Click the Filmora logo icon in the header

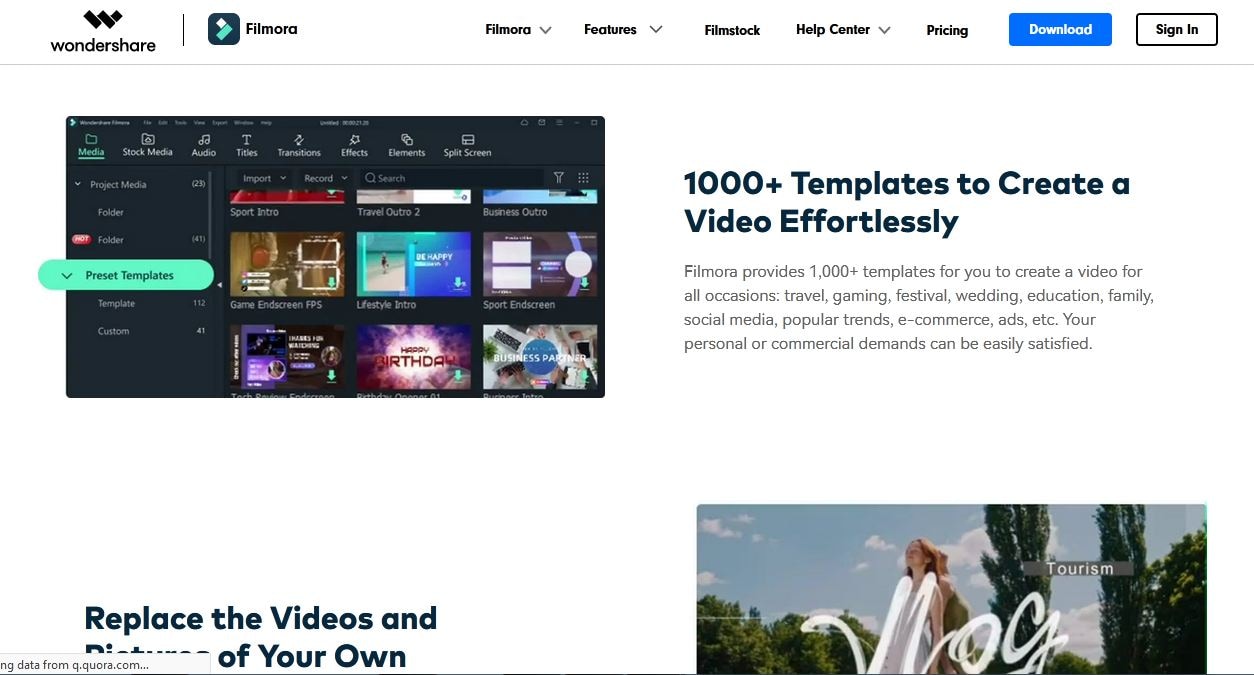(x=223, y=29)
